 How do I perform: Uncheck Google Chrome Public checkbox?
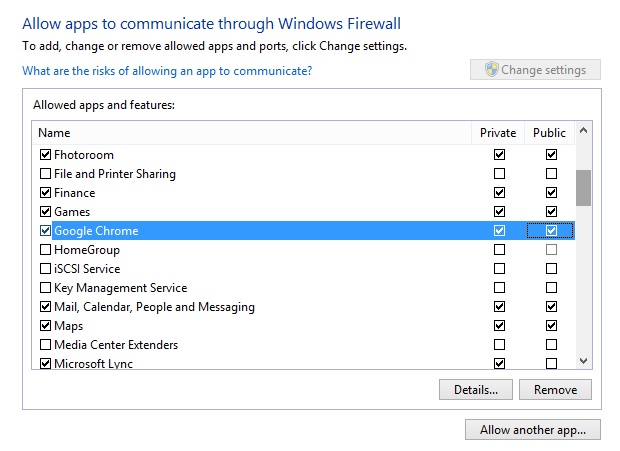point(551,231)
